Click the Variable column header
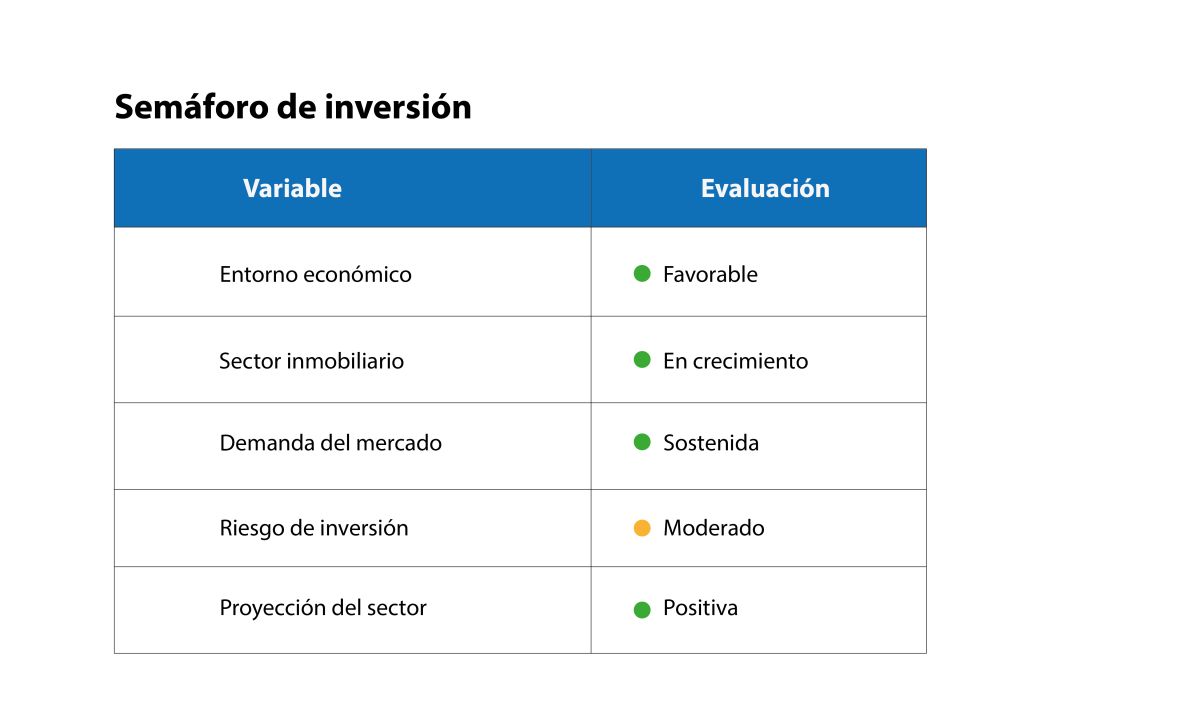1200x714 pixels. coord(292,188)
